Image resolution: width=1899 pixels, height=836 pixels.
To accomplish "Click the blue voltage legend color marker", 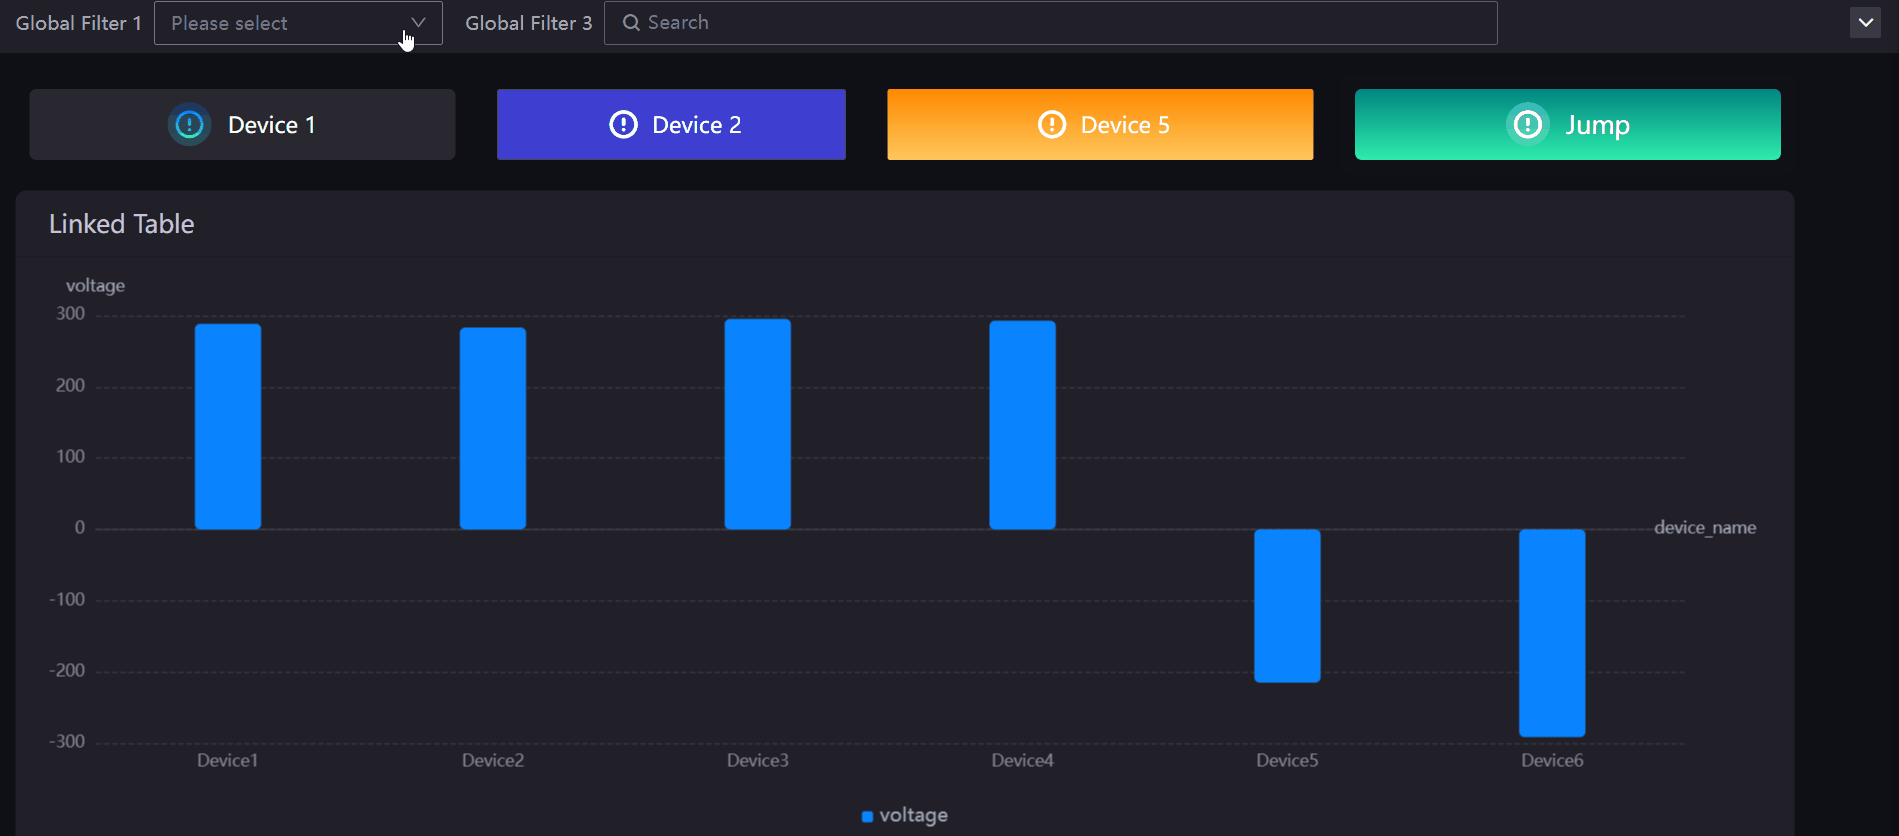I will (x=867, y=817).
